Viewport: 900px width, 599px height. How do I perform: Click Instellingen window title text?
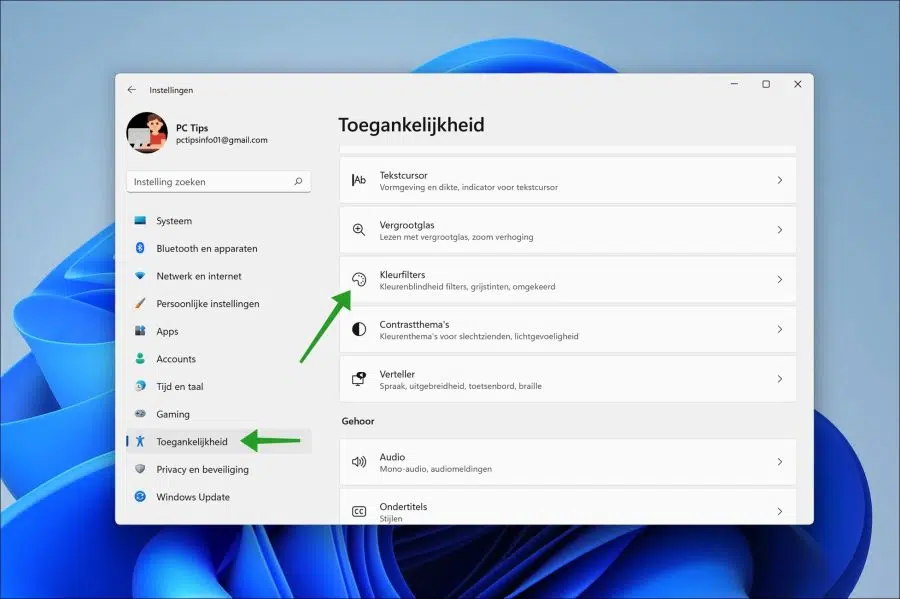pyautogui.click(x=171, y=90)
